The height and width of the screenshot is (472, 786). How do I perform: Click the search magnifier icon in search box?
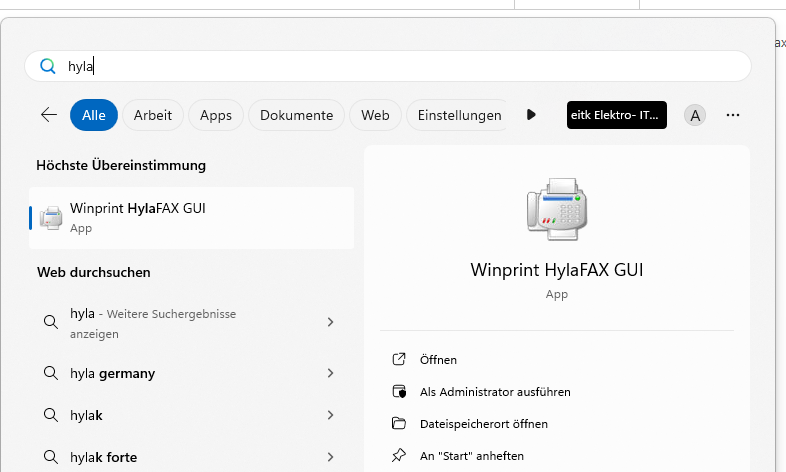click(46, 67)
